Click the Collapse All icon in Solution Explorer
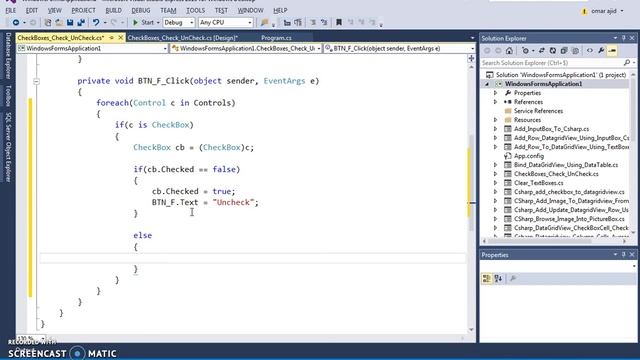640x360 pixels. click(564, 51)
